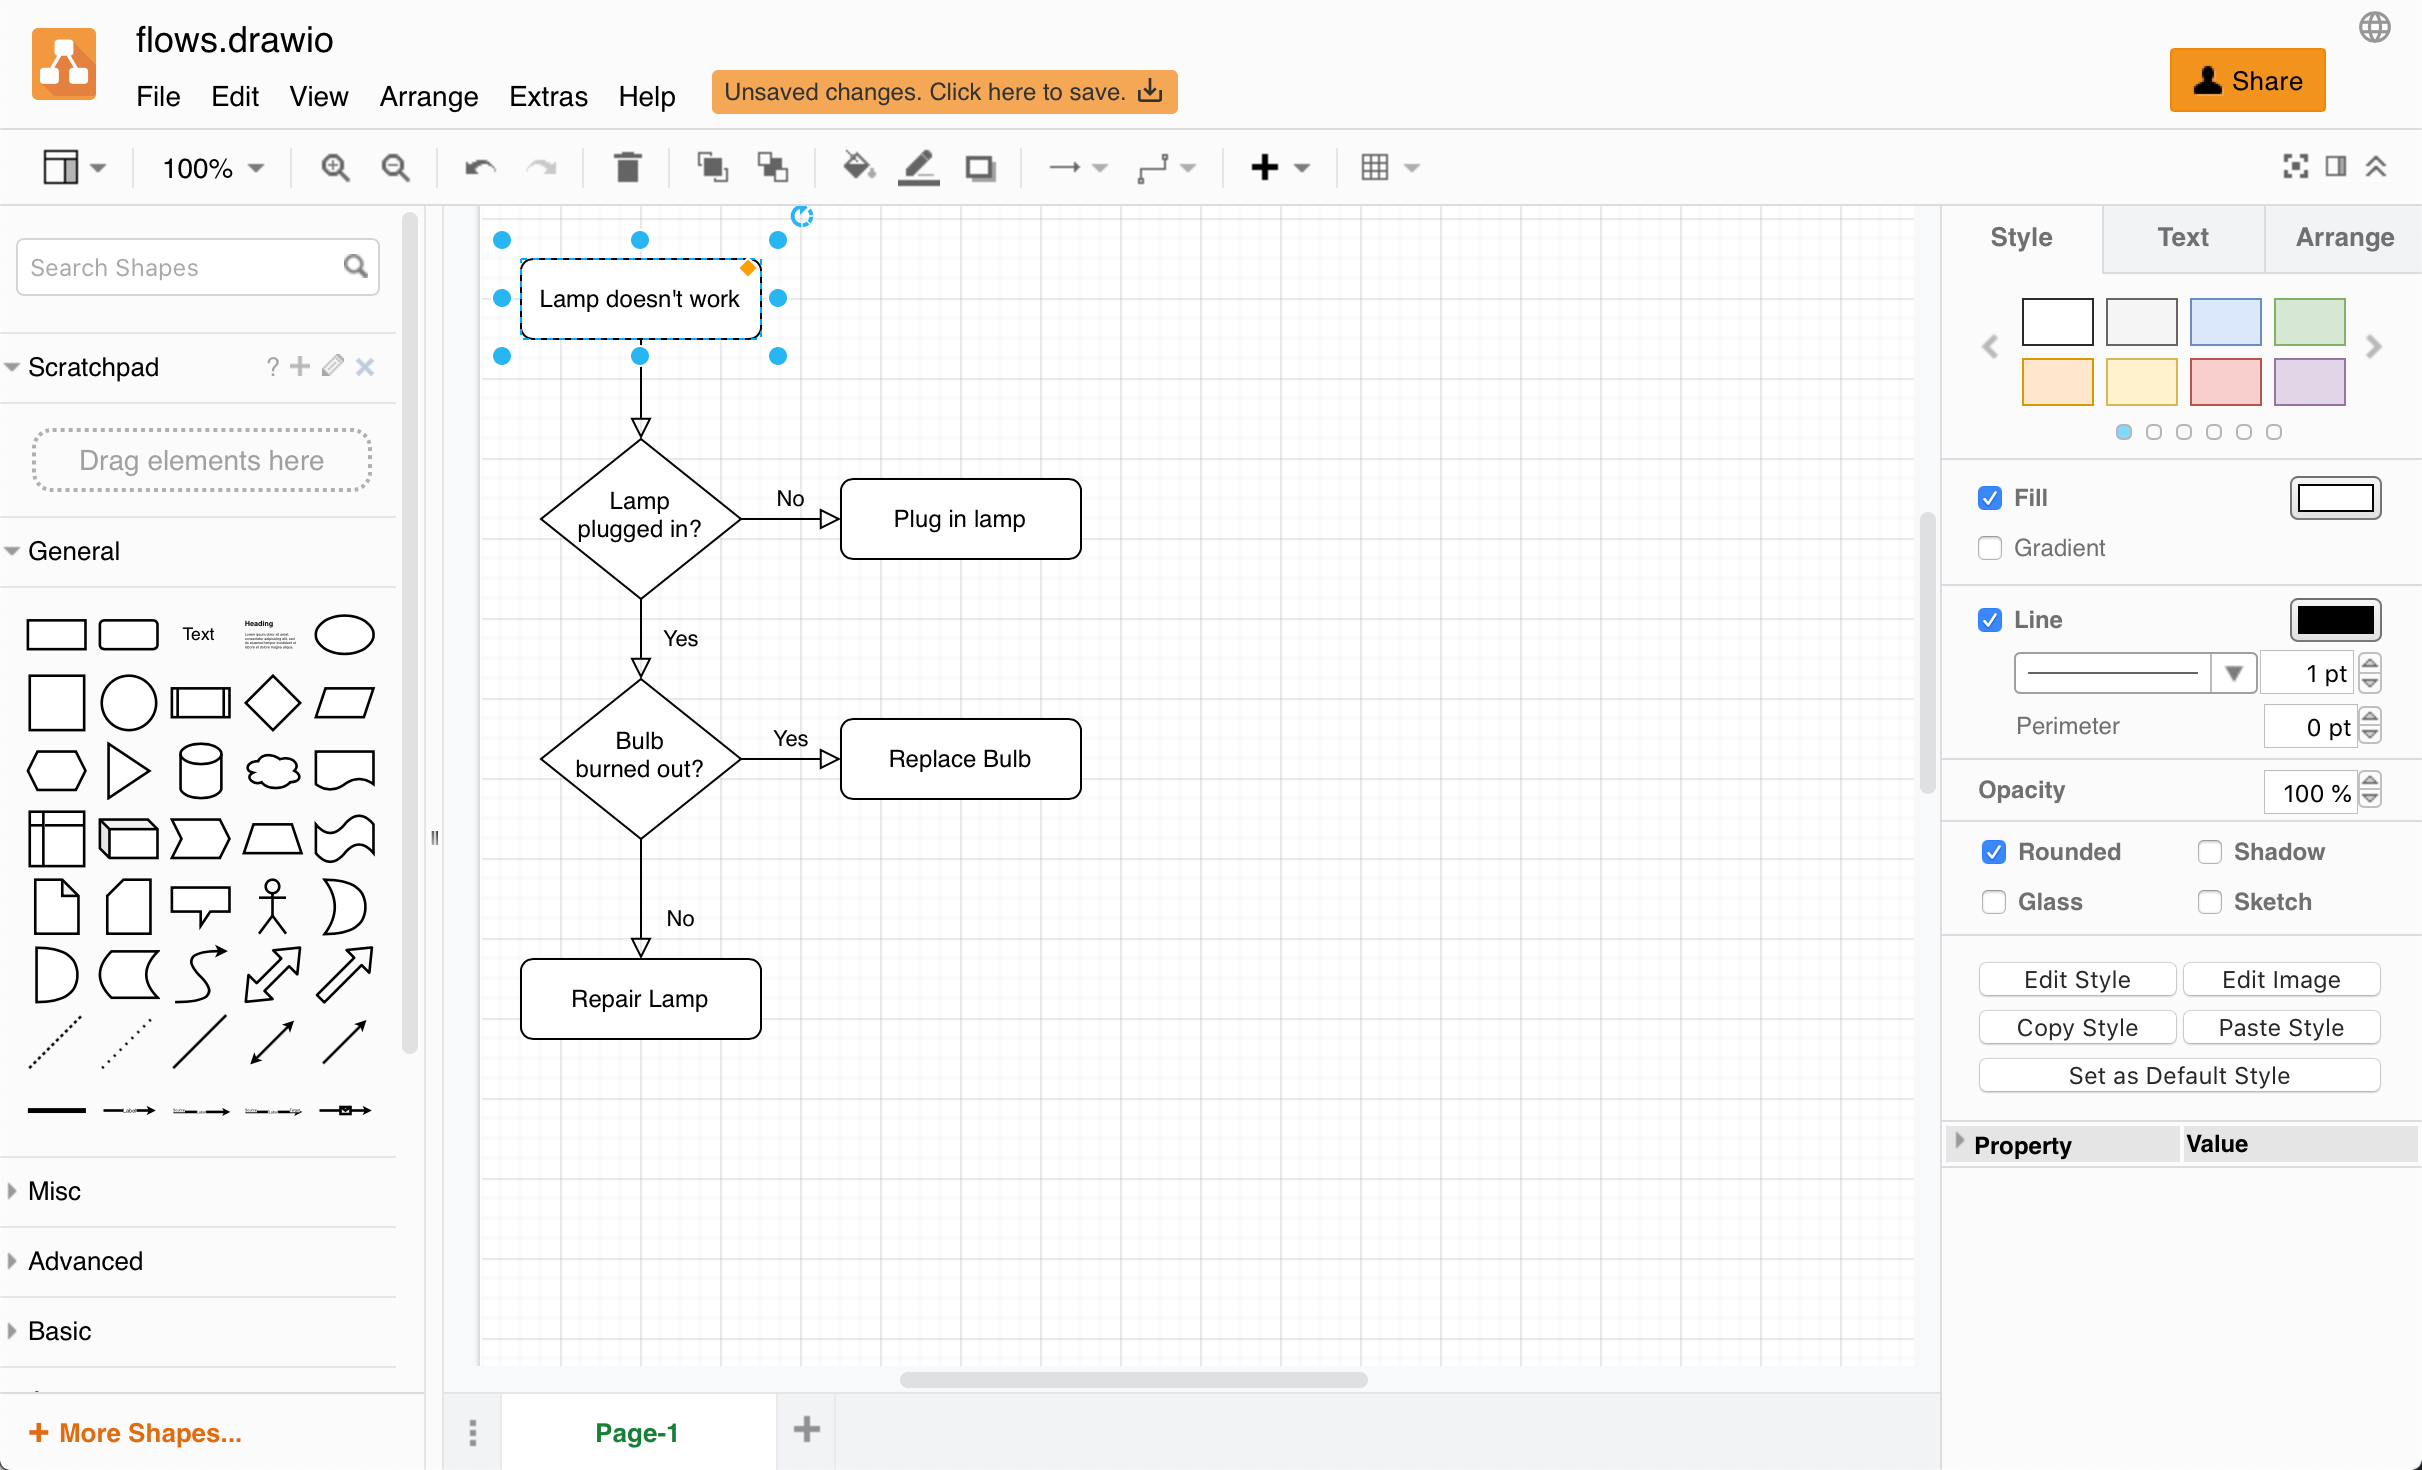The image size is (2422, 1470).
Task: Switch to the Text tab
Action: [2180, 235]
